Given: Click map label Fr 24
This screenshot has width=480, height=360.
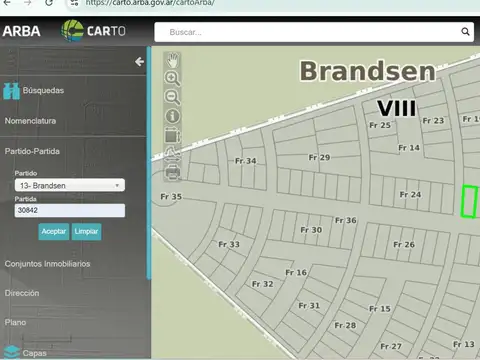Looking at the screenshot, I should pos(410,195).
